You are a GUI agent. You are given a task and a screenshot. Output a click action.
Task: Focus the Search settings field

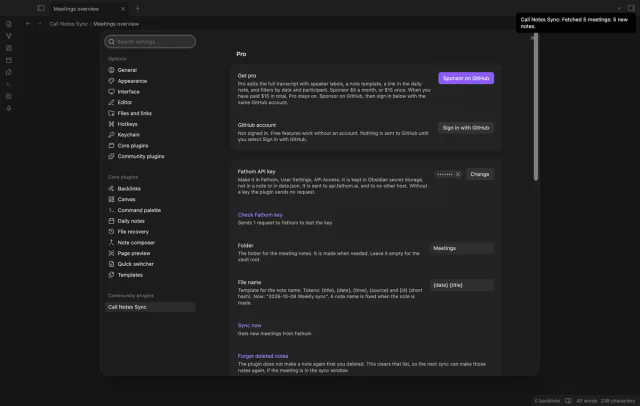point(150,42)
